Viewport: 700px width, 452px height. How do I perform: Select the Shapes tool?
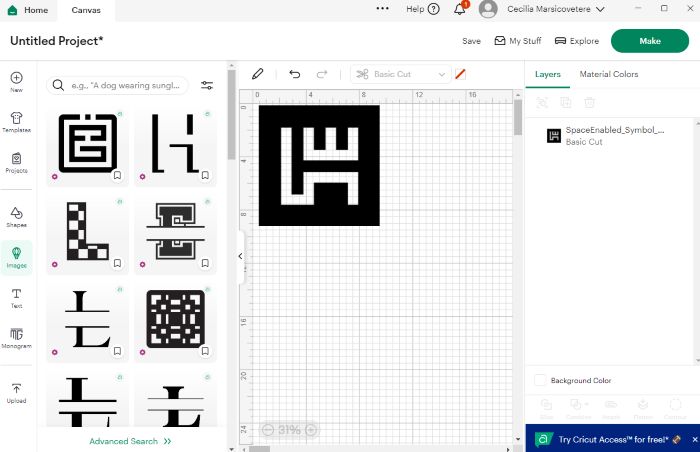coord(17,216)
